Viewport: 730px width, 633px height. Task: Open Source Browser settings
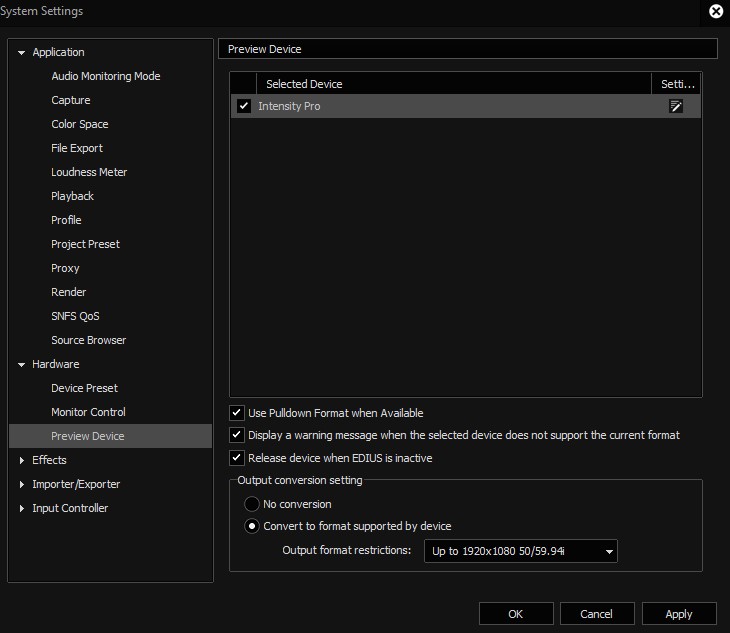[x=88, y=340]
